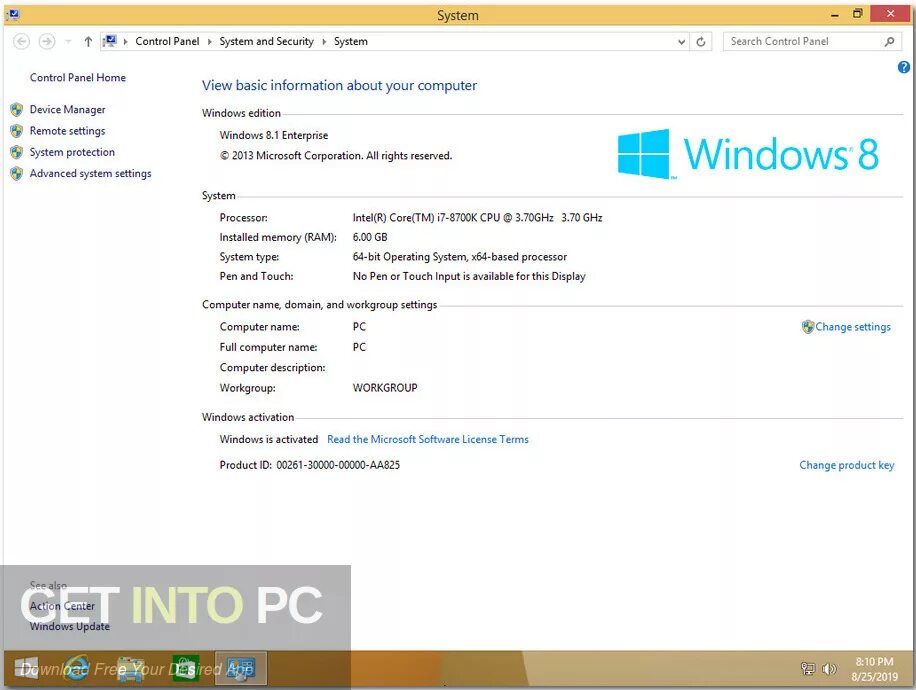Select the Windows 8.1 Enterprise text
The width and height of the screenshot is (916, 690).
coord(274,135)
